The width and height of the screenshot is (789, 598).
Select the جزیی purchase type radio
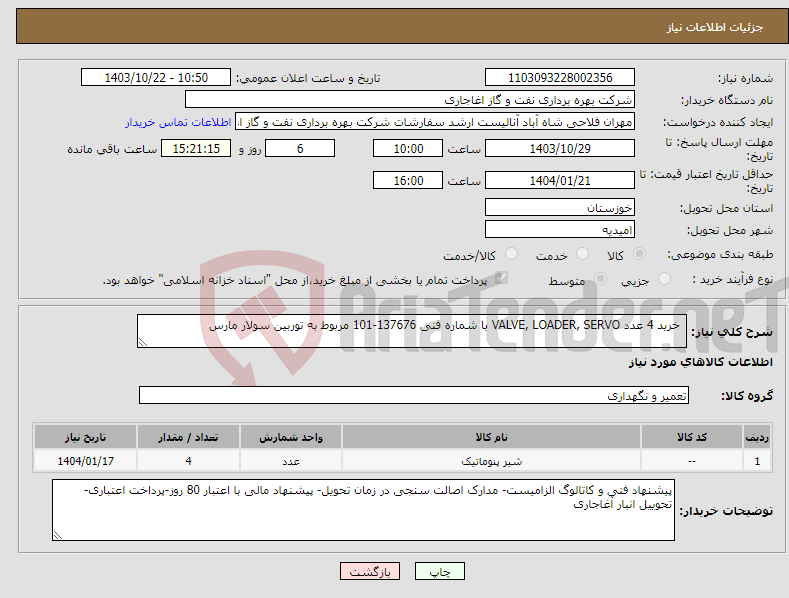tap(665, 278)
